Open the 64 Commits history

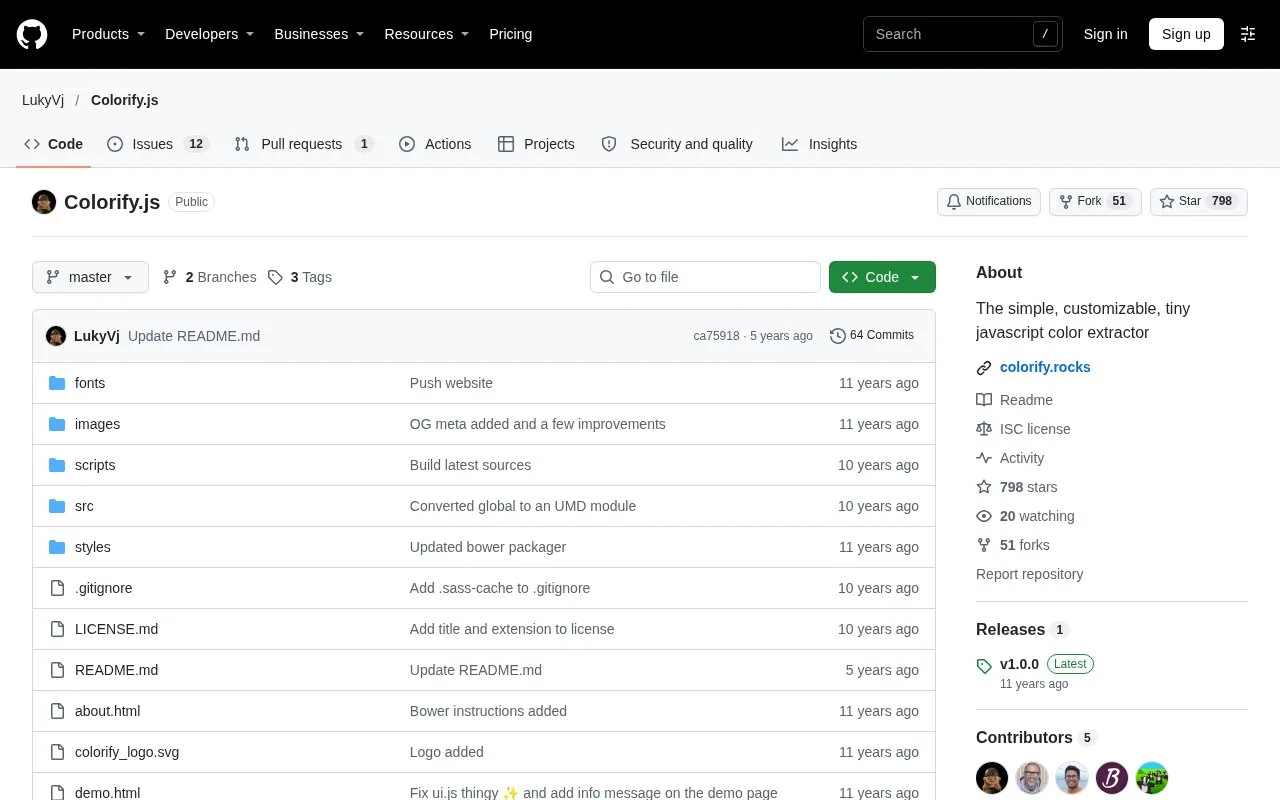[x=872, y=336]
